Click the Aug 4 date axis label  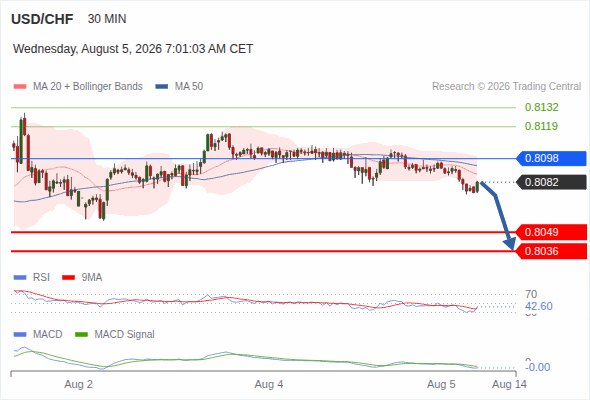pyautogui.click(x=269, y=385)
